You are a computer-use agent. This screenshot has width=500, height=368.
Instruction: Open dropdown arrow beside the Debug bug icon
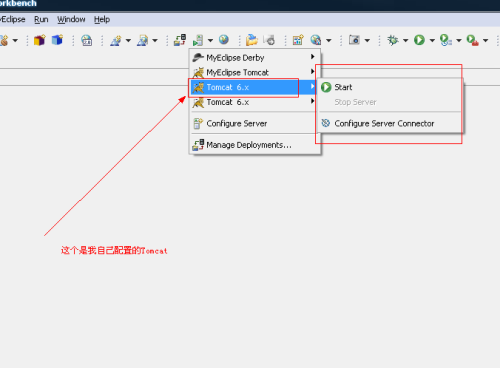click(x=405, y=41)
